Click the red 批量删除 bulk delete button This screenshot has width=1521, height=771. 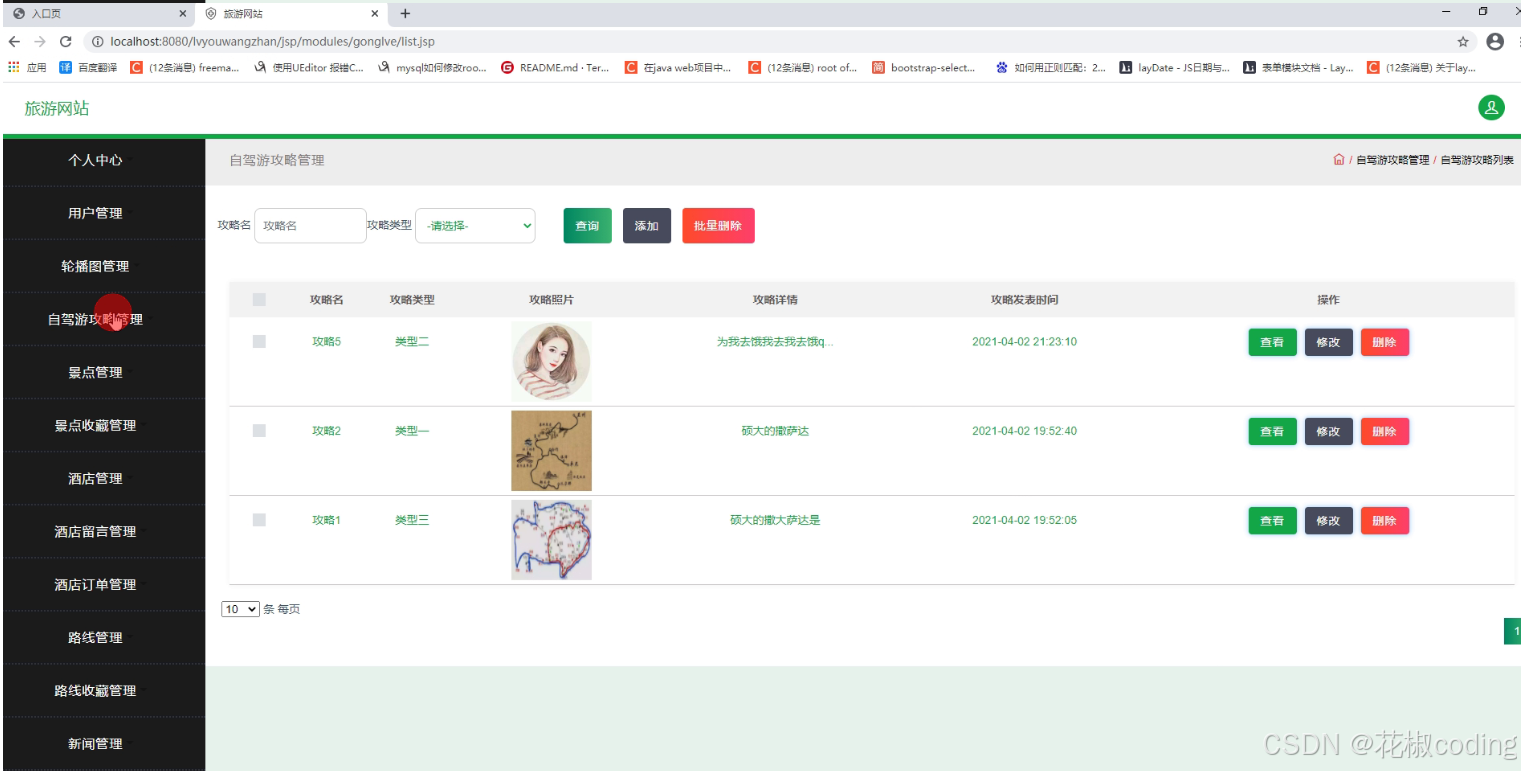click(718, 225)
